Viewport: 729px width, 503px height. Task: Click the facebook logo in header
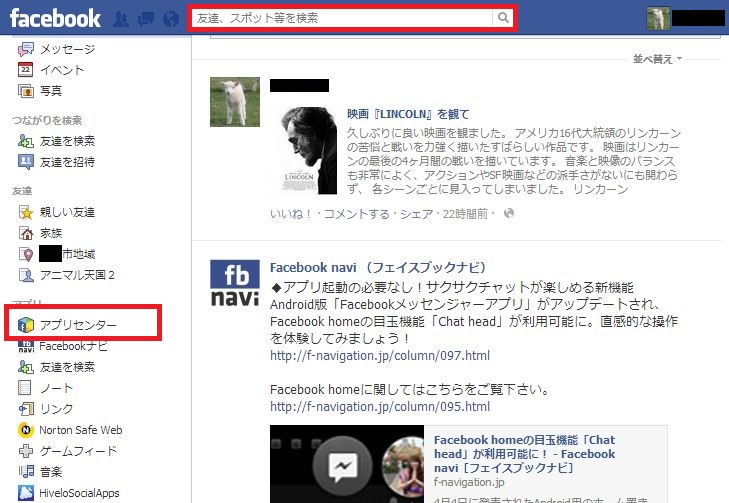pos(55,19)
